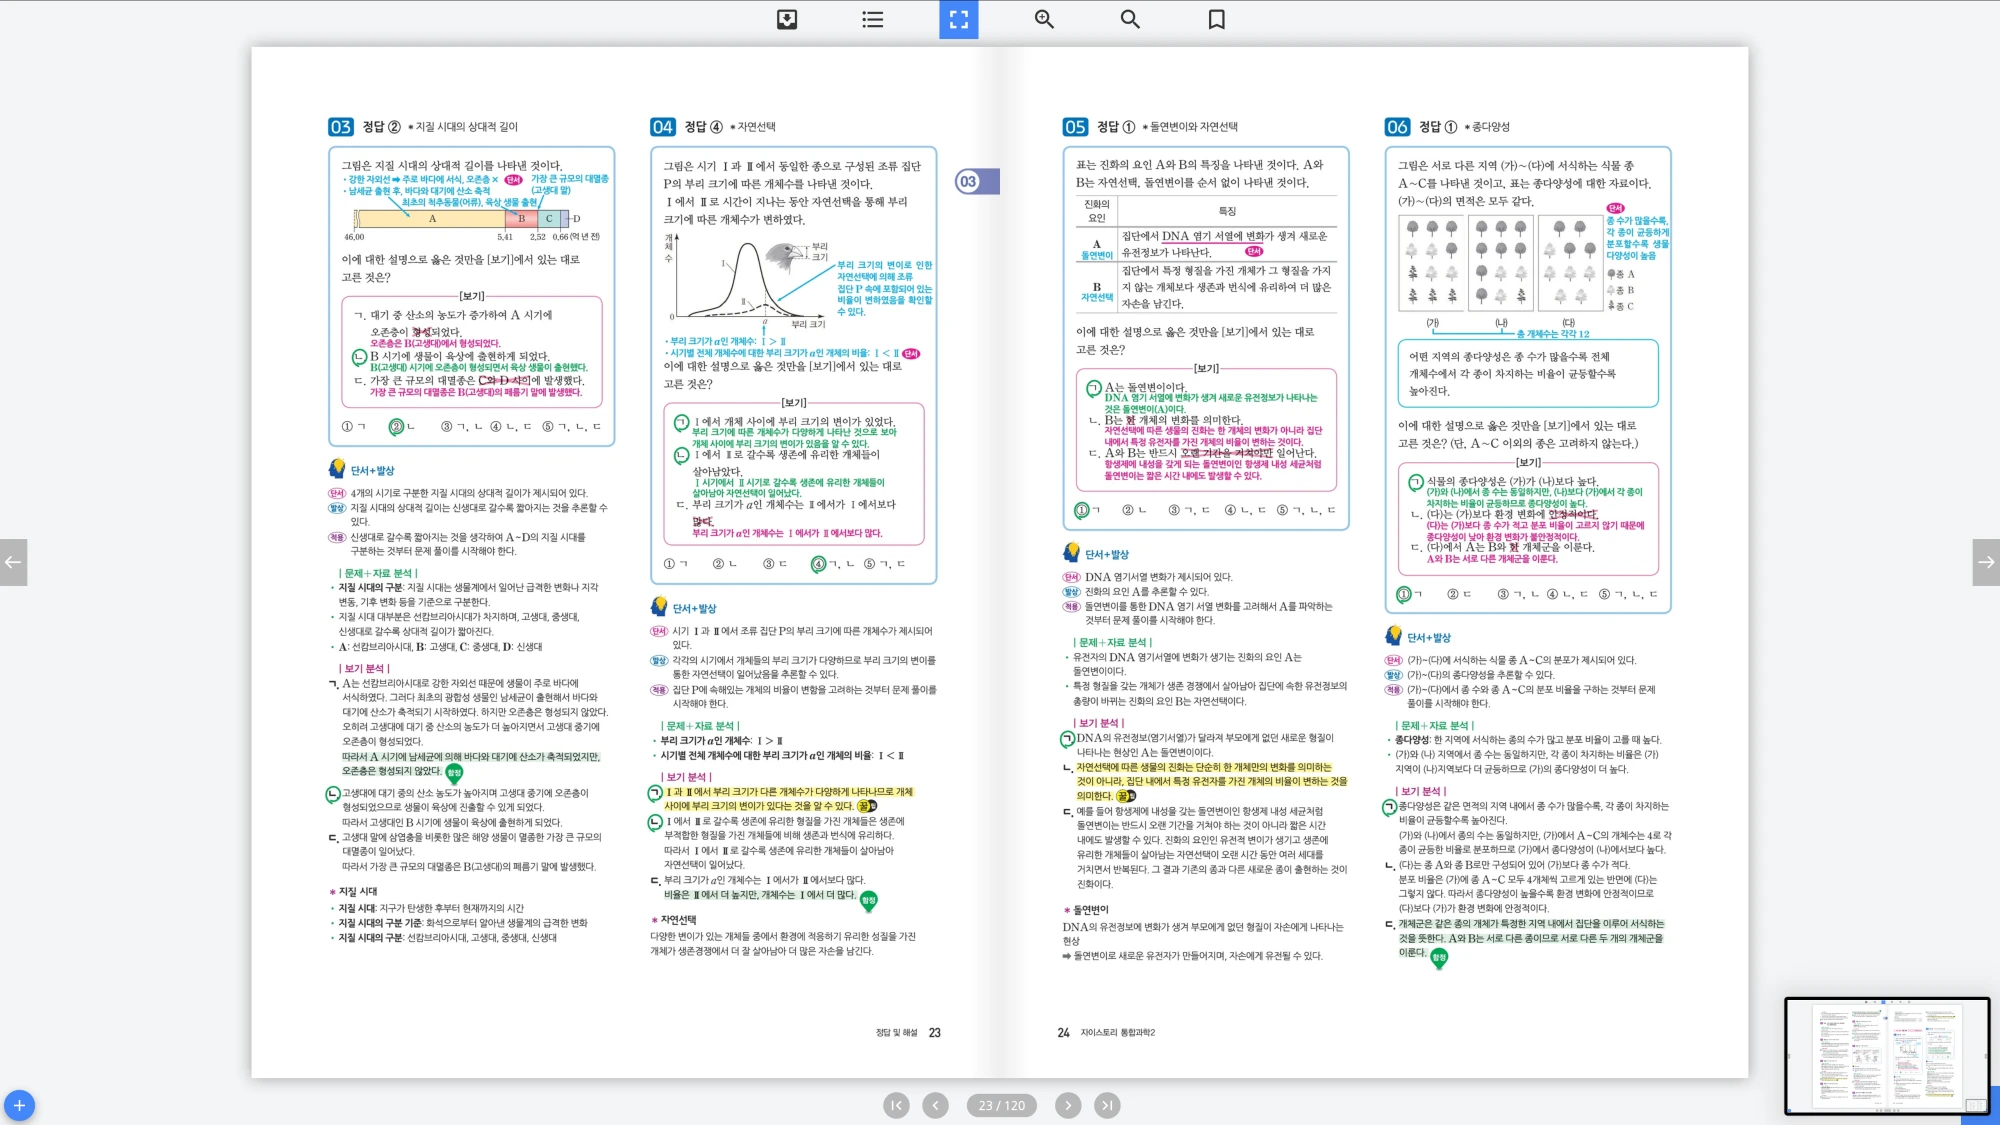Open the table of contents list icon
Screen dimensions: 2000x1125
(873, 19)
